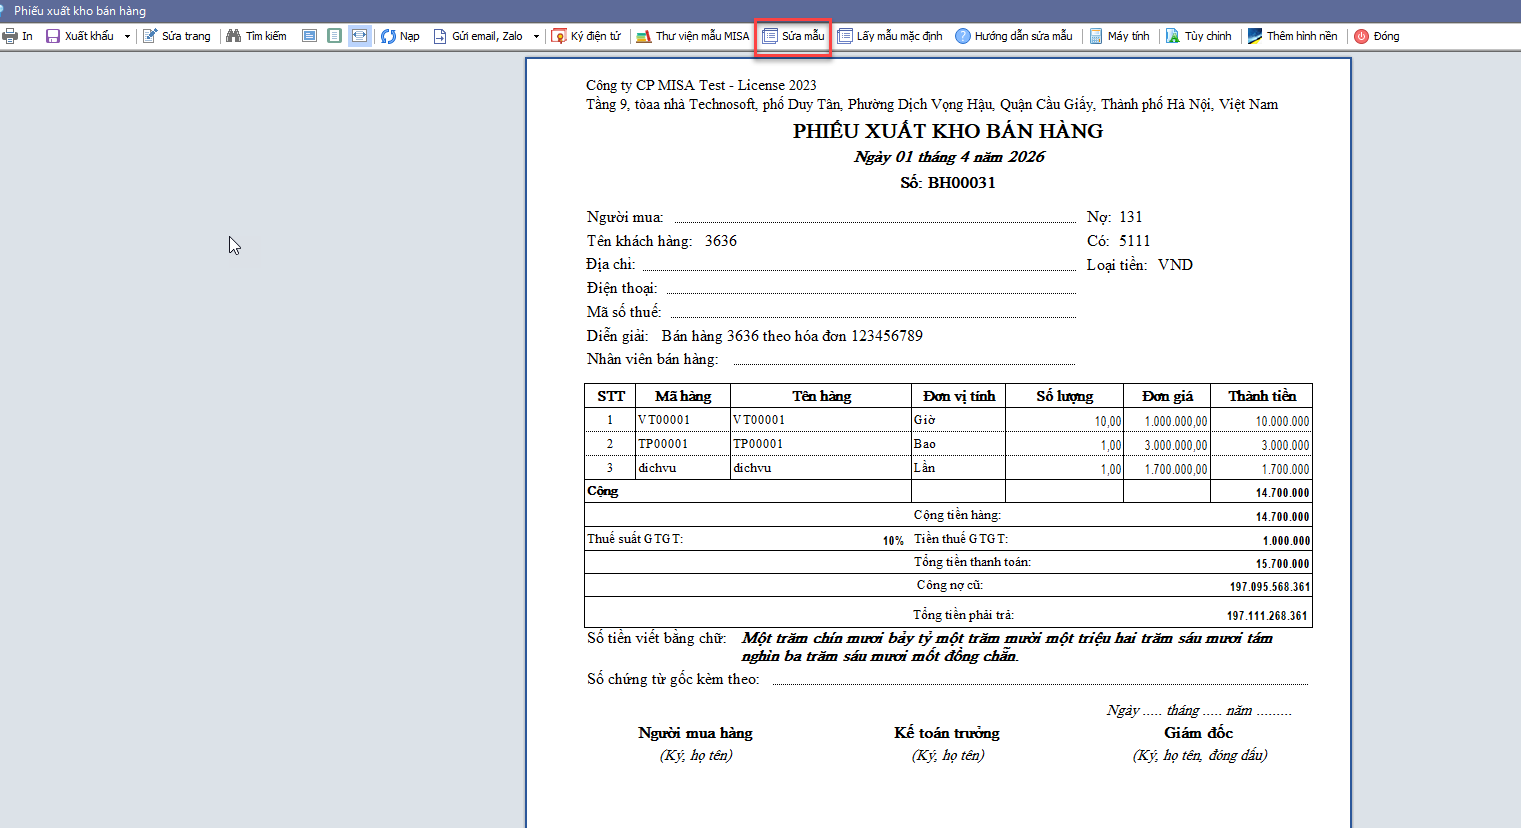Expand the Gửi email, Zalo dropdown arrow
This screenshot has width=1521, height=828.
(x=536, y=36)
